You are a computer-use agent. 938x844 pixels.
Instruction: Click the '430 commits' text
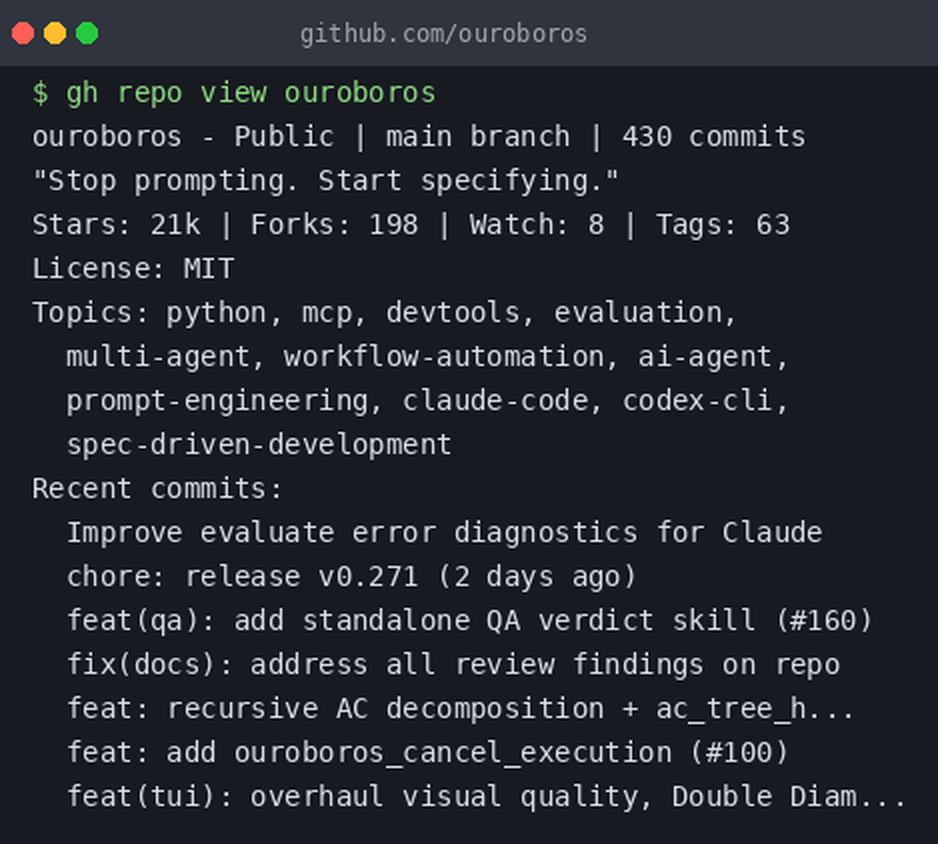[x=714, y=136]
